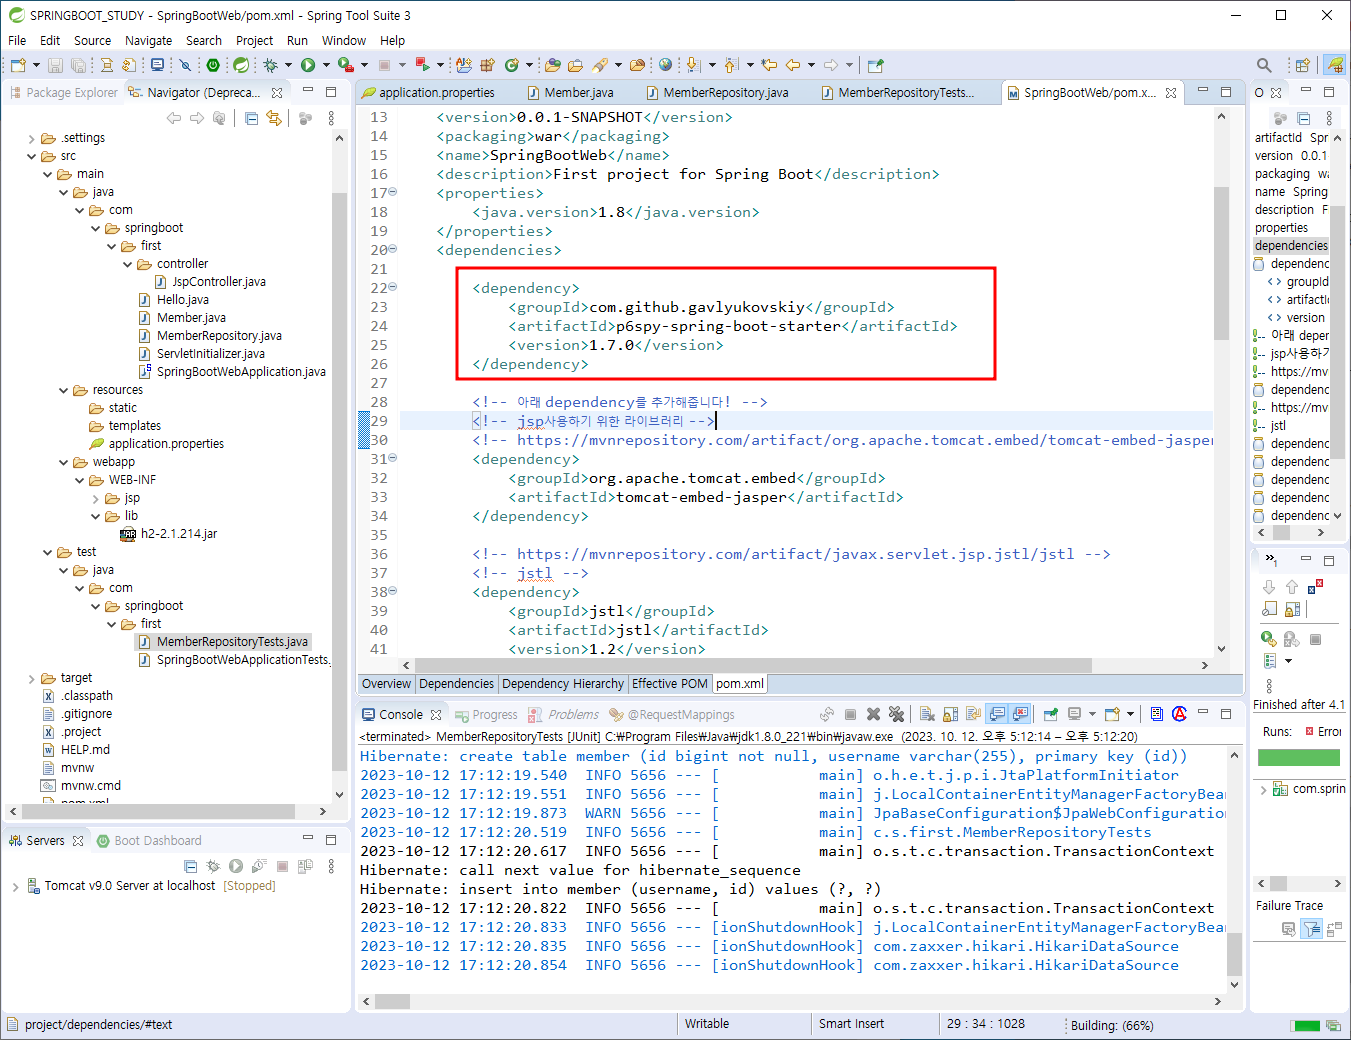Select the Dependencies tab of pom editor
This screenshot has height=1040, width=1351.
[456, 684]
